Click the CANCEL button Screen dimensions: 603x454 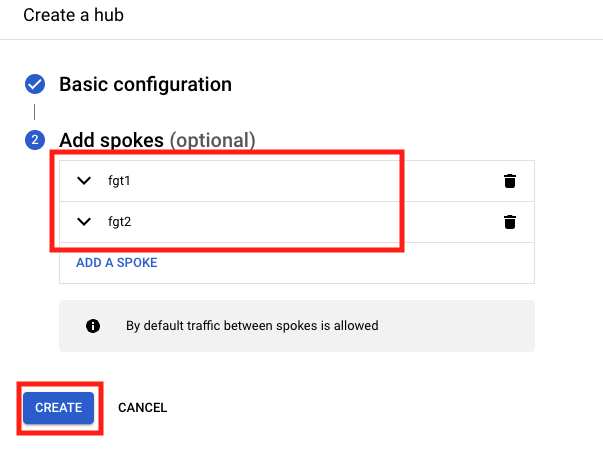(142, 407)
